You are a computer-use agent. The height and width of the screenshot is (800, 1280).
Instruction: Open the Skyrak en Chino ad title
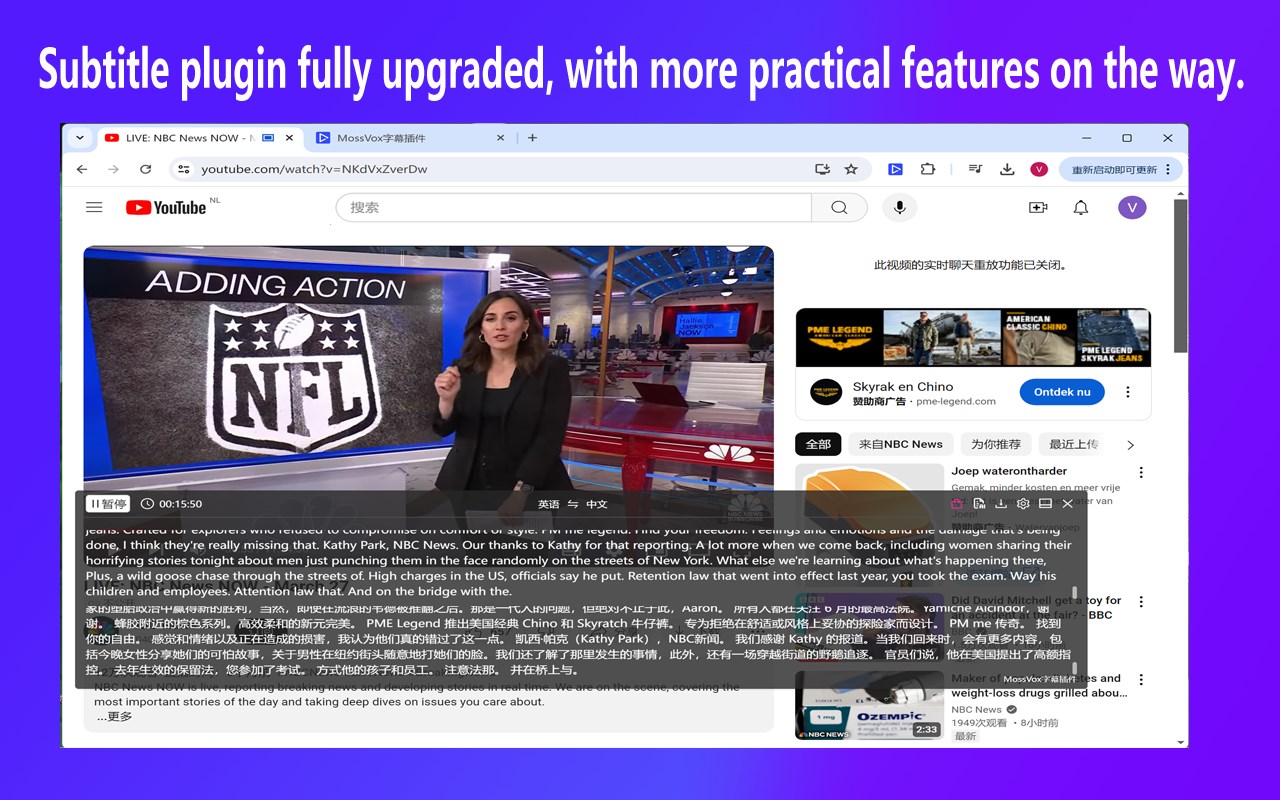(x=903, y=386)
